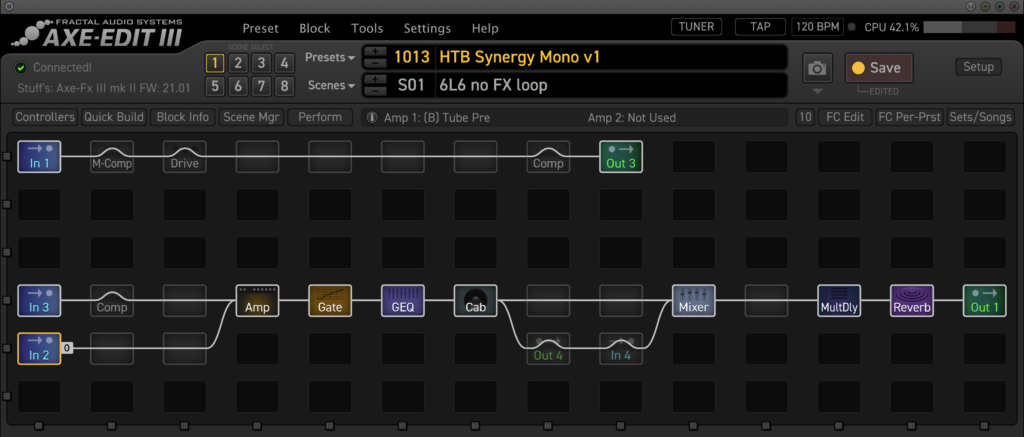This screenshot has height=437, width=1024.
Task: Switch to scene 5
Action: pyautogui.click(x=214, y=86)
